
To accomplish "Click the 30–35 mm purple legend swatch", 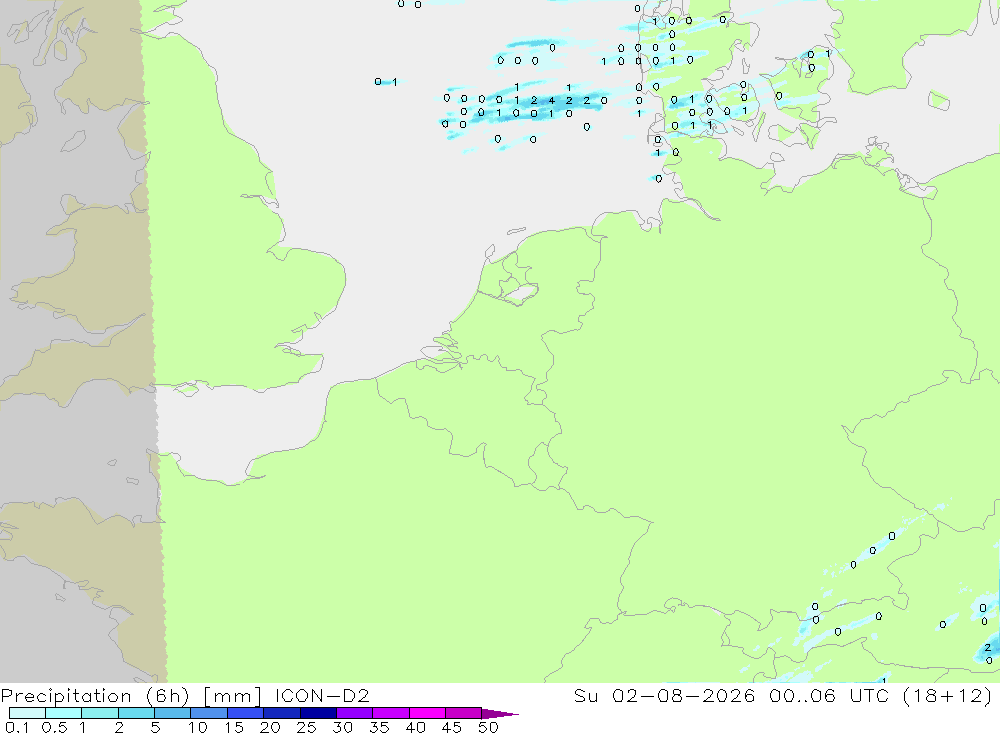I will tap(355, 713).
